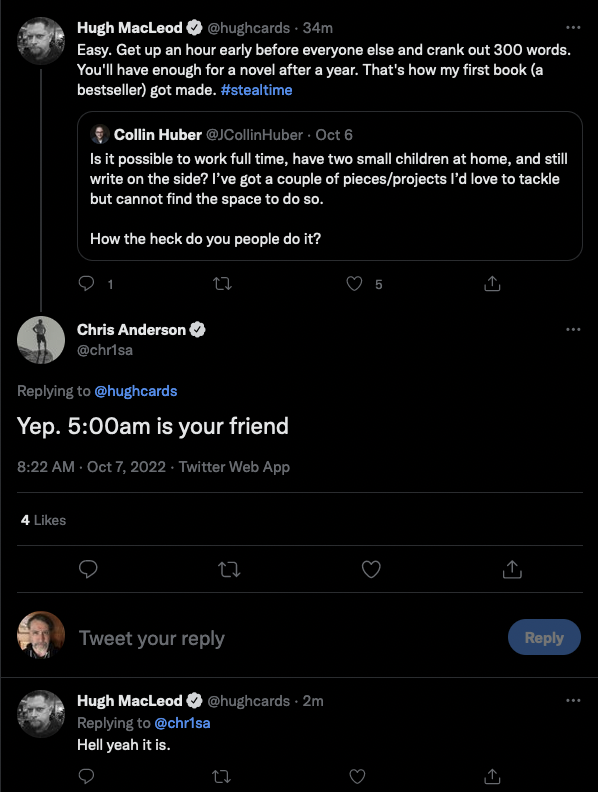Like Chris Anderson's 5:00am tweet
The height and width of the screenshot is (792, 598).
point(371,569)
